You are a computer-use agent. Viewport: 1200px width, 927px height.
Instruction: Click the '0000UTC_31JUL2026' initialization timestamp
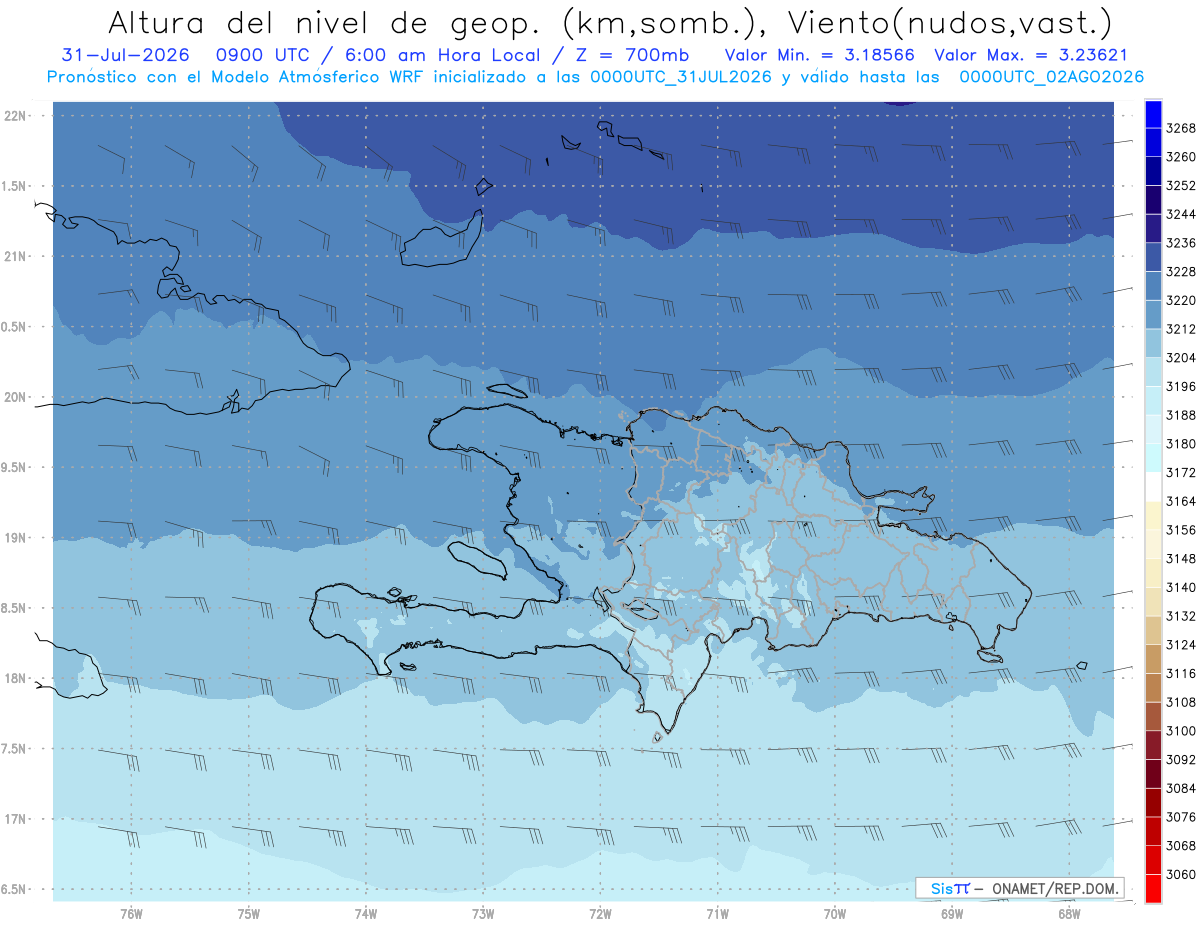[x=682, y=77]
